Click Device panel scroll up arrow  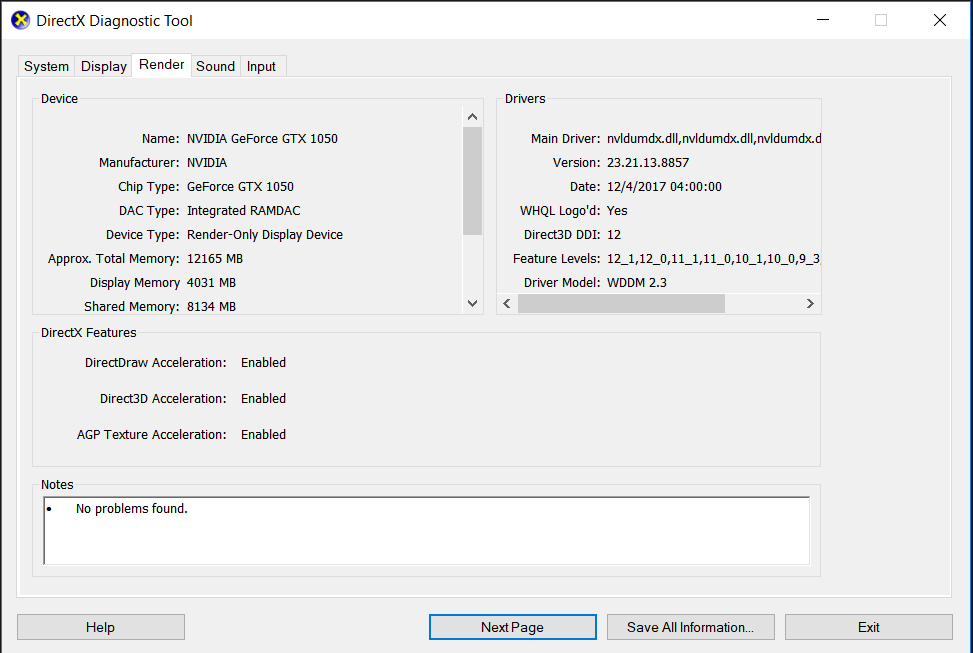coord(472,117)
